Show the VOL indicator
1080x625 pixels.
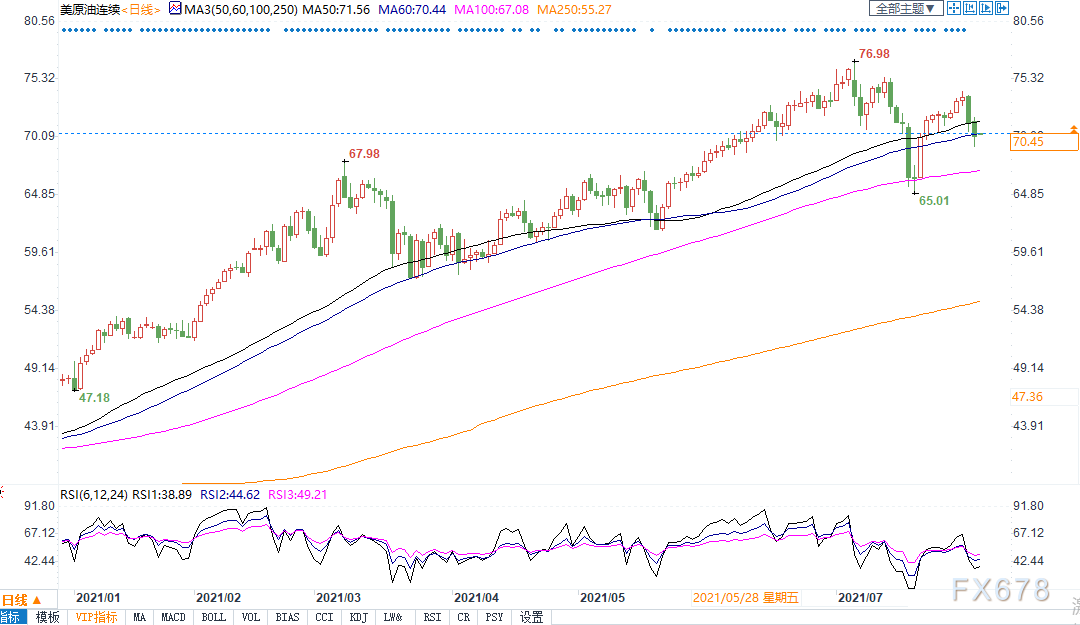point(250,617)
